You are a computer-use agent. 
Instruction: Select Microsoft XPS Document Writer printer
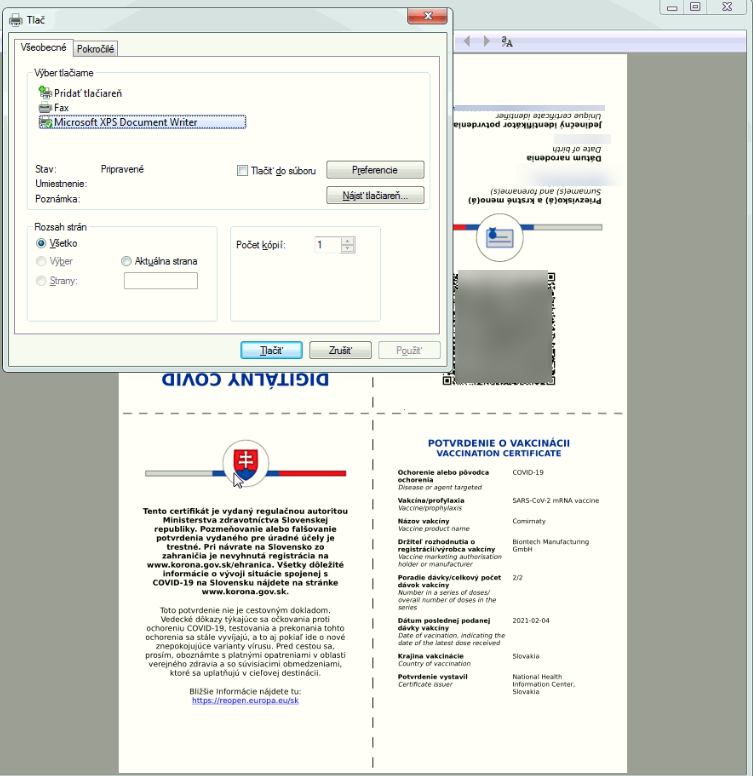point(142,122)
